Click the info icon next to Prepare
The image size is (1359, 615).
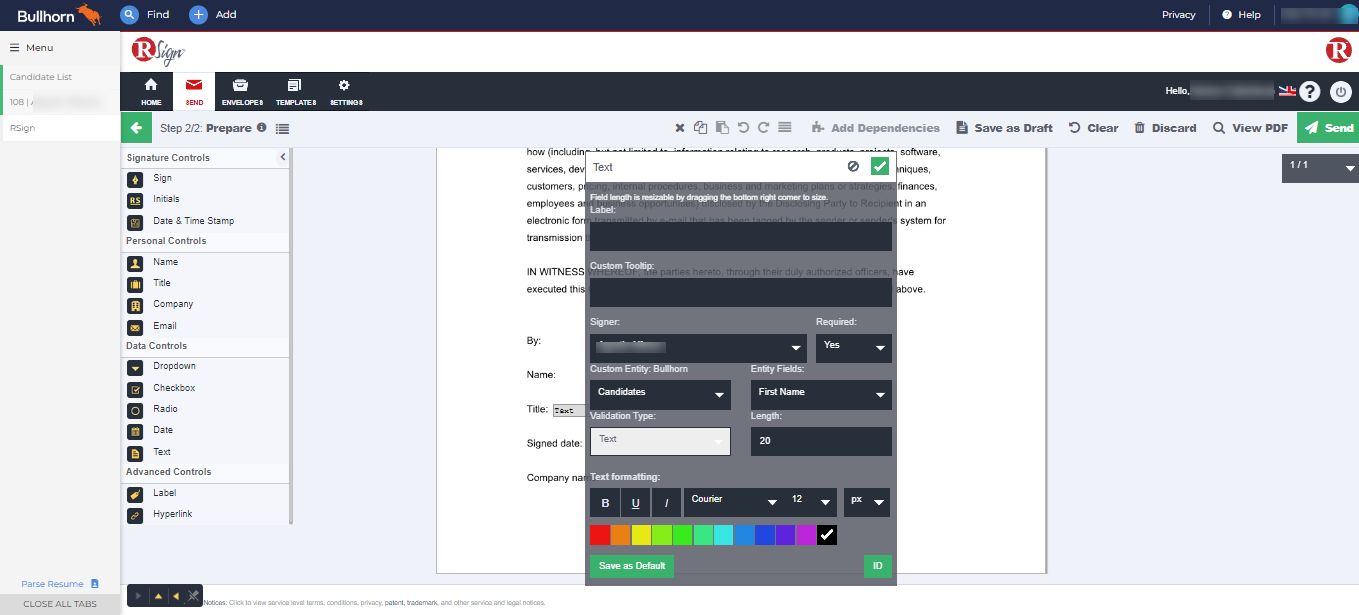coord(262,127)
